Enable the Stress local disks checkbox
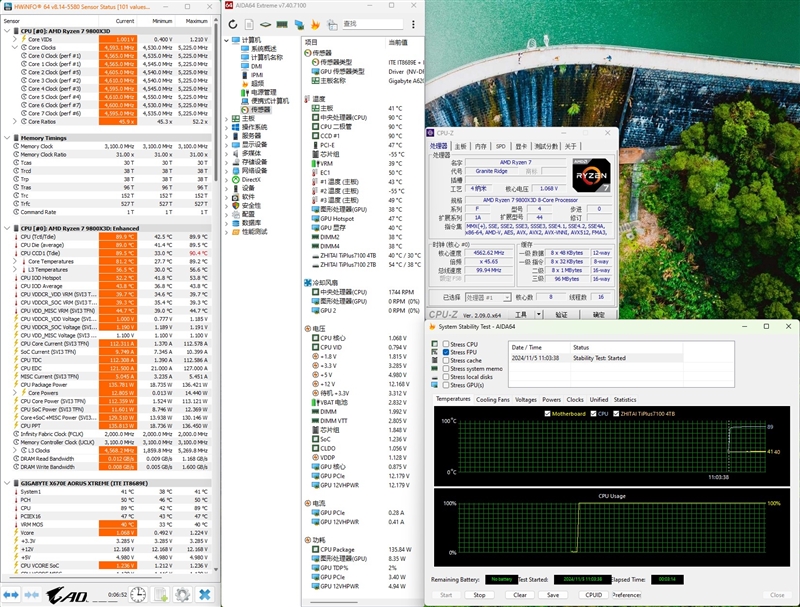800x607 pixels. [x=446, y=377]
